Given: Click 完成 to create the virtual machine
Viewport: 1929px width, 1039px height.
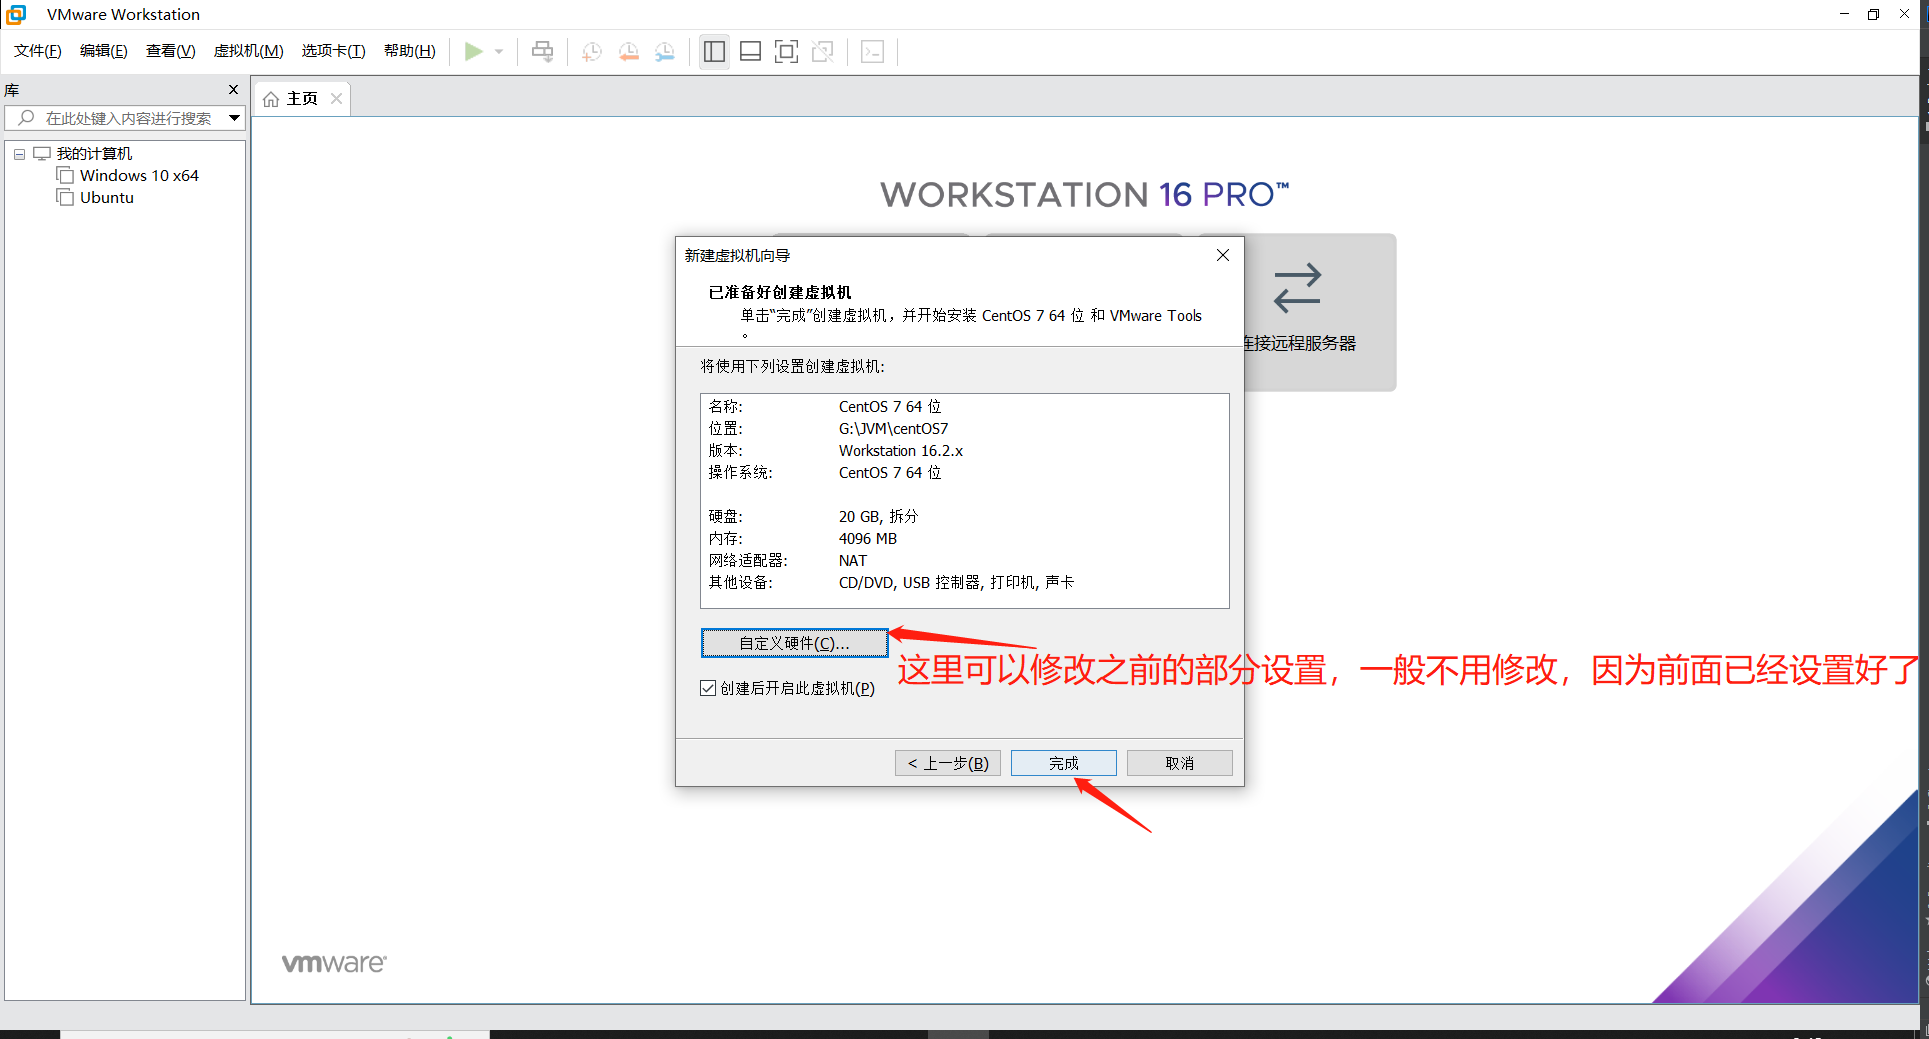Looking at the screenshot, I should click(1064, 763).
